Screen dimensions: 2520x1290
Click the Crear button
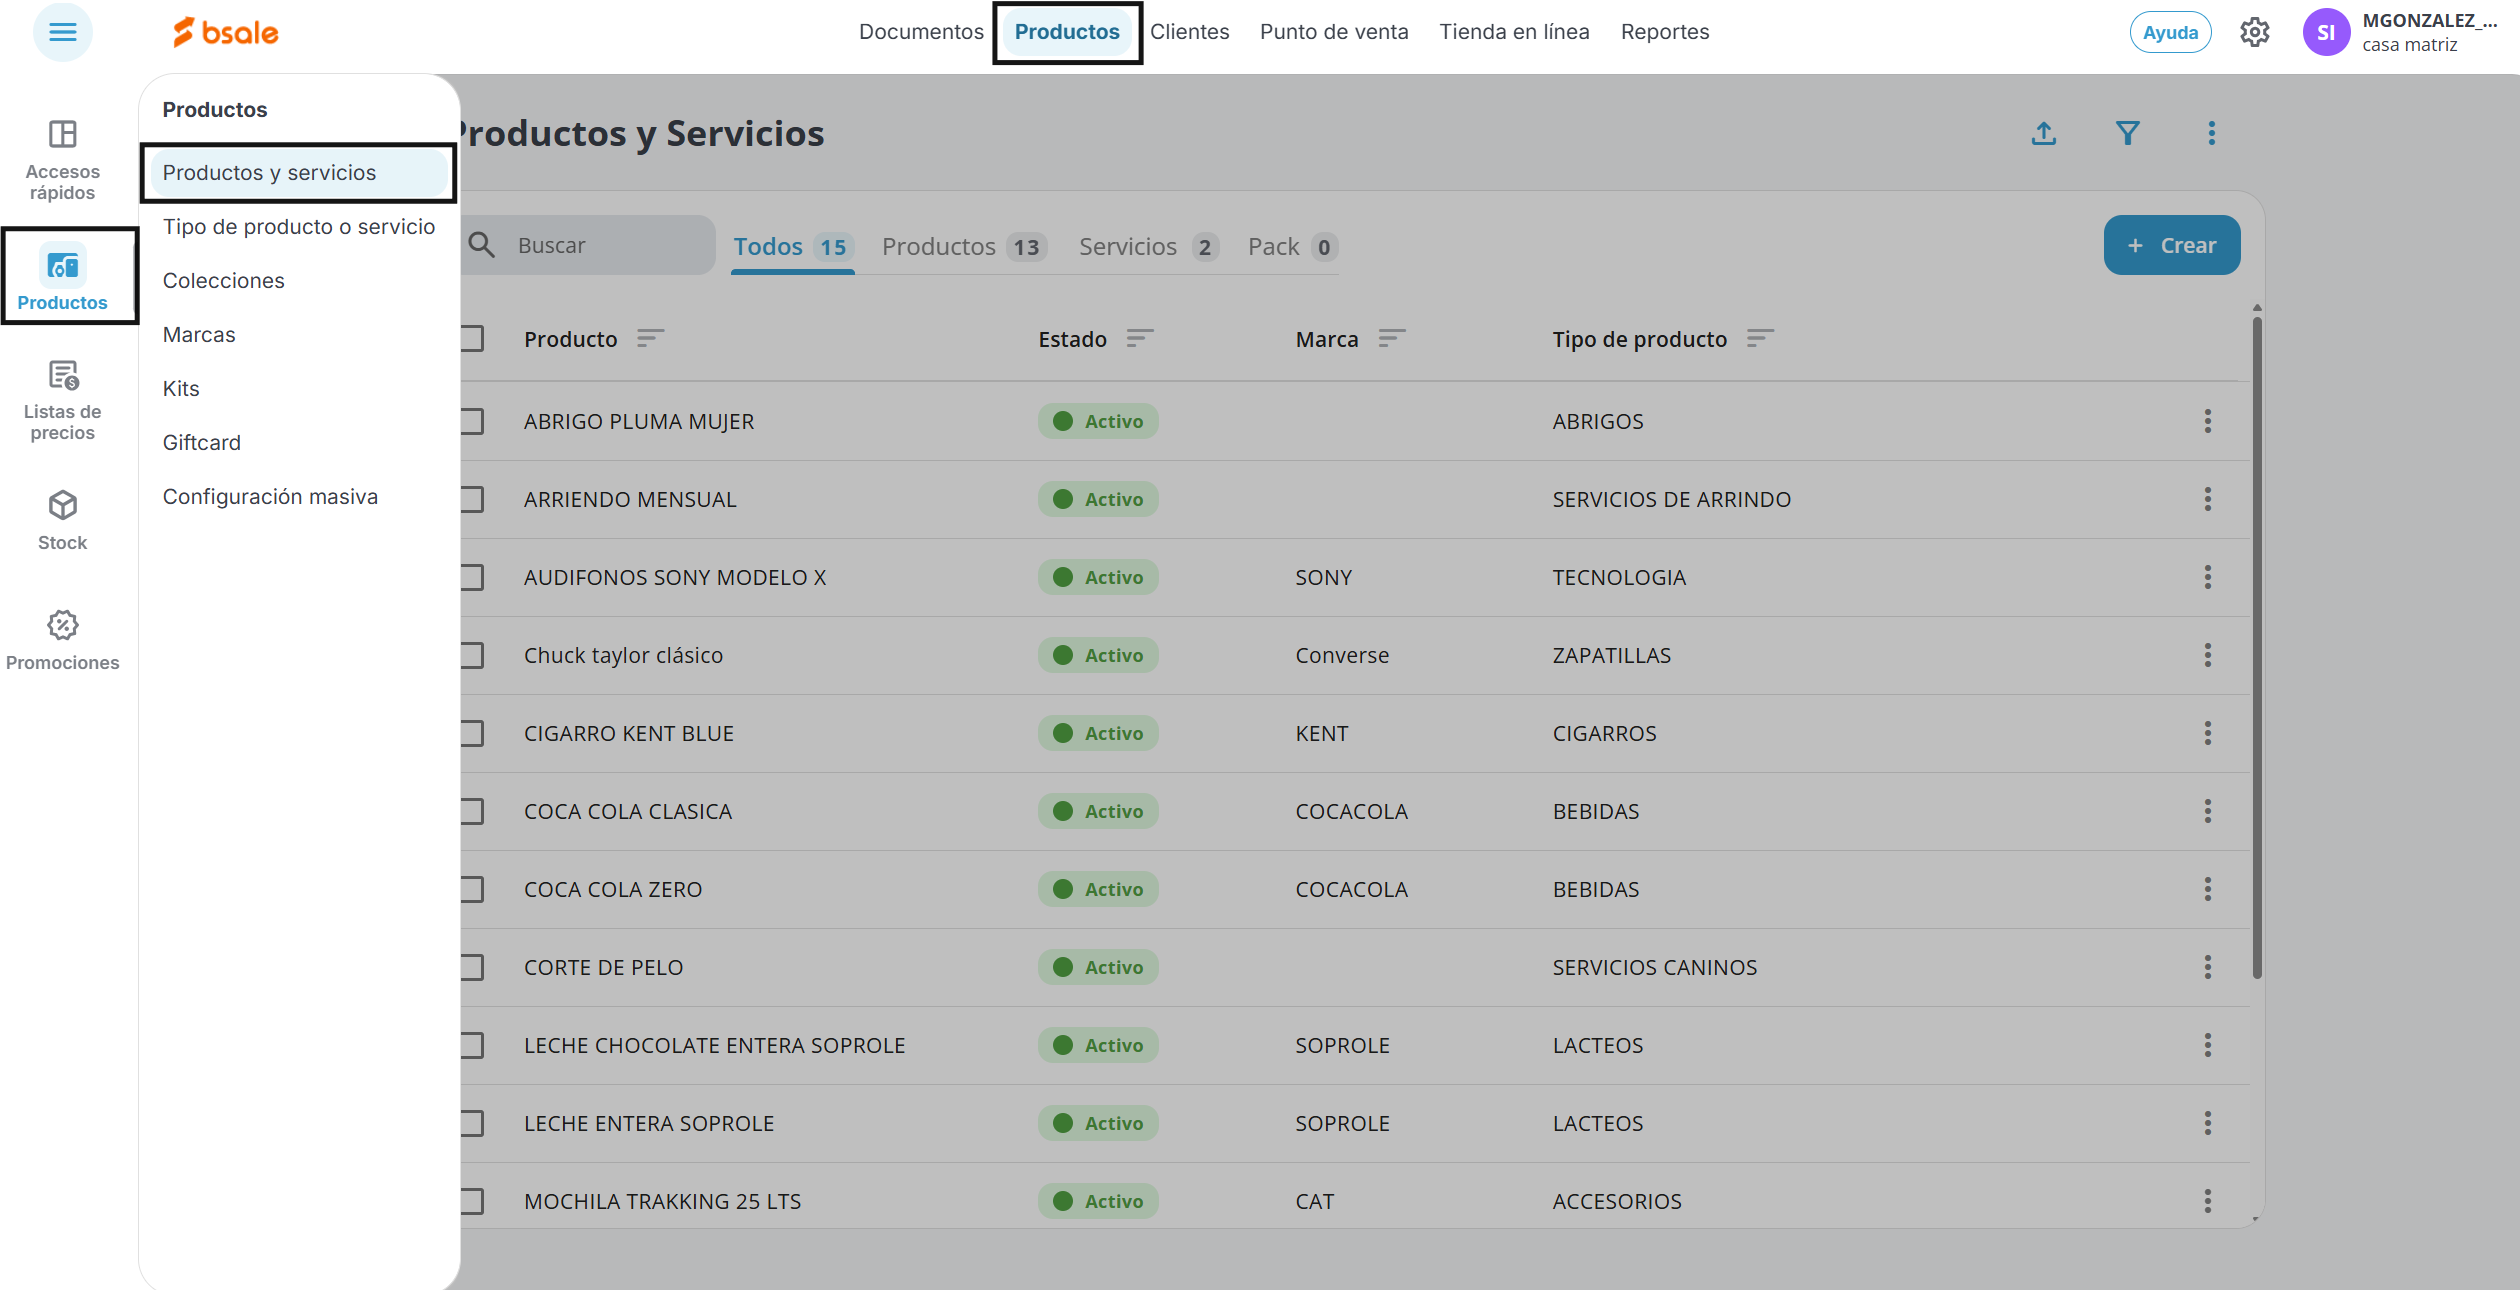(2171, 245)
